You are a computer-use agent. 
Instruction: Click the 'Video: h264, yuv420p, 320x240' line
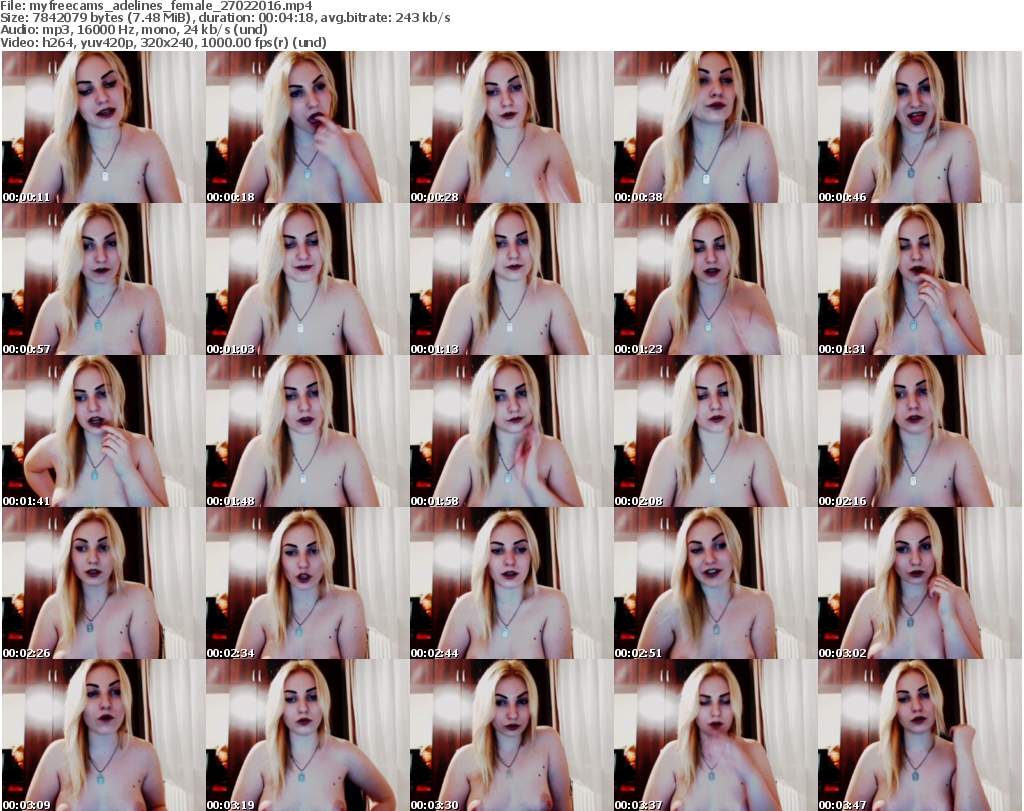click(x=163, y=42)
